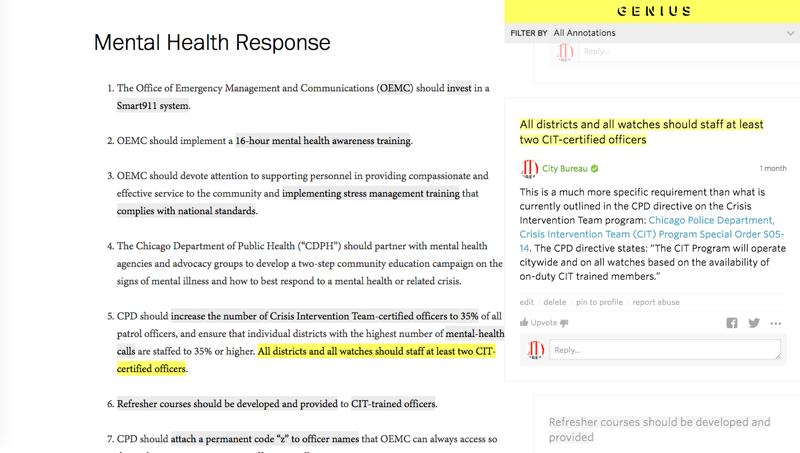
Task: Click the City Bureau avatar on annotation
Action: [529, 168]
